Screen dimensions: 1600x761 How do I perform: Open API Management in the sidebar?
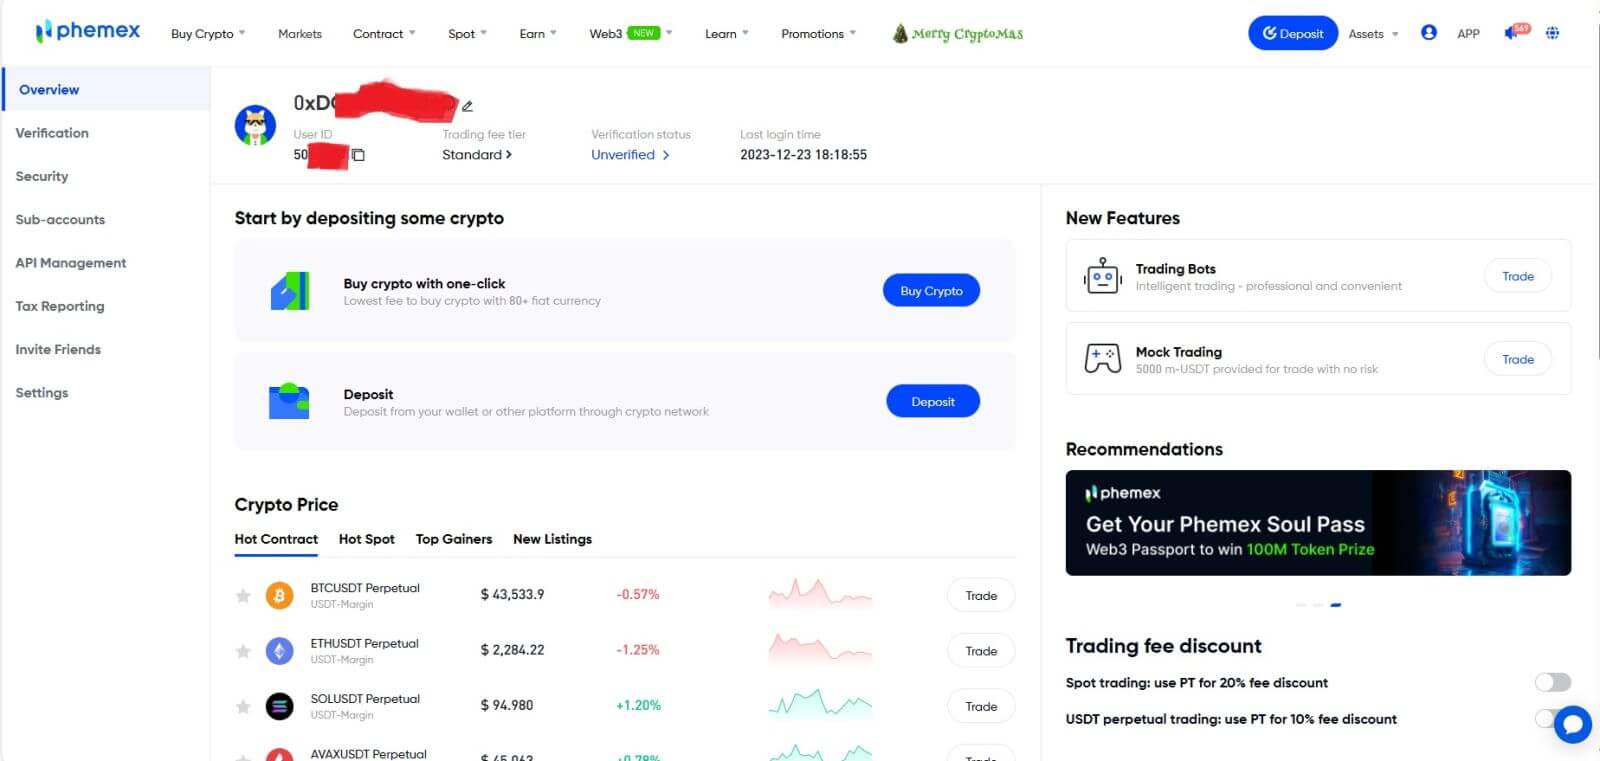tap(71, 263)
